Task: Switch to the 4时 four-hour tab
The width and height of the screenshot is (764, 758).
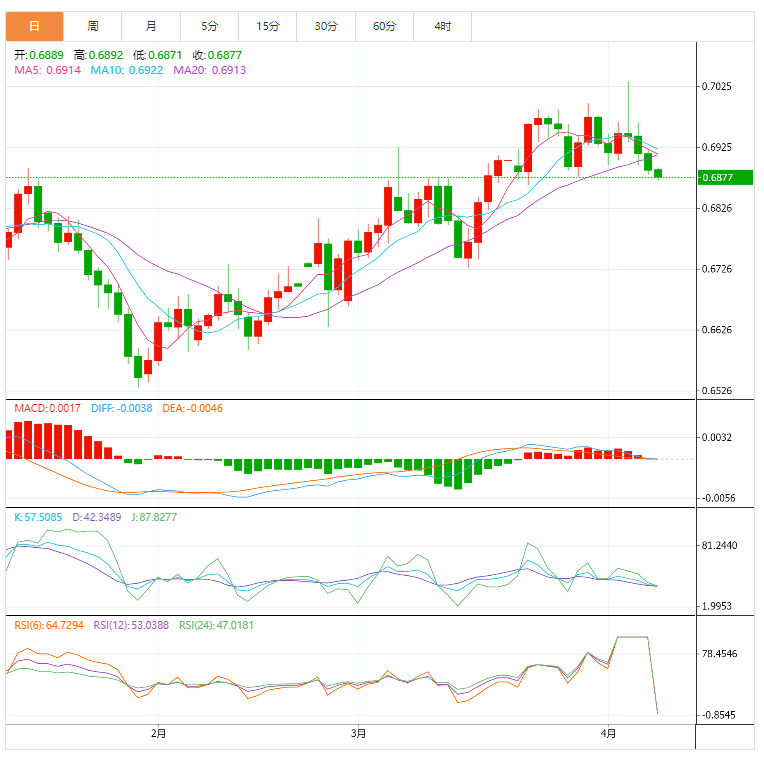Action: pos(442,26)
